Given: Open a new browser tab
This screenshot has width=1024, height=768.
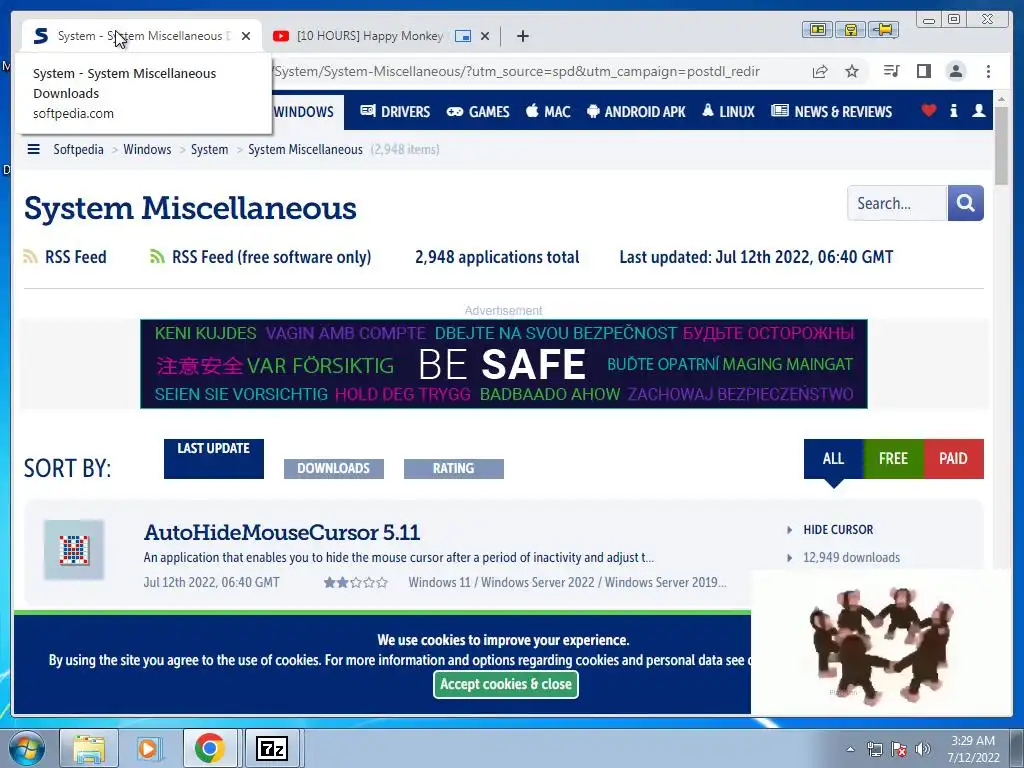Looking at the screenshot, I should tap(522, 36).
